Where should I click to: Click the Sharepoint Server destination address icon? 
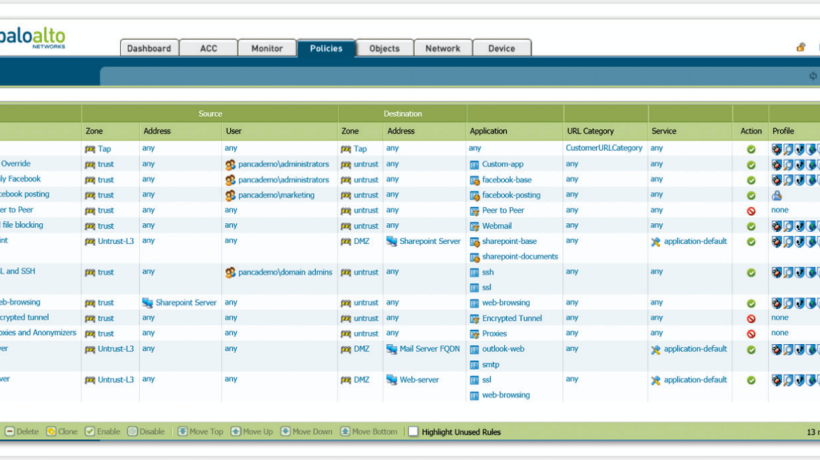(392, 241)
